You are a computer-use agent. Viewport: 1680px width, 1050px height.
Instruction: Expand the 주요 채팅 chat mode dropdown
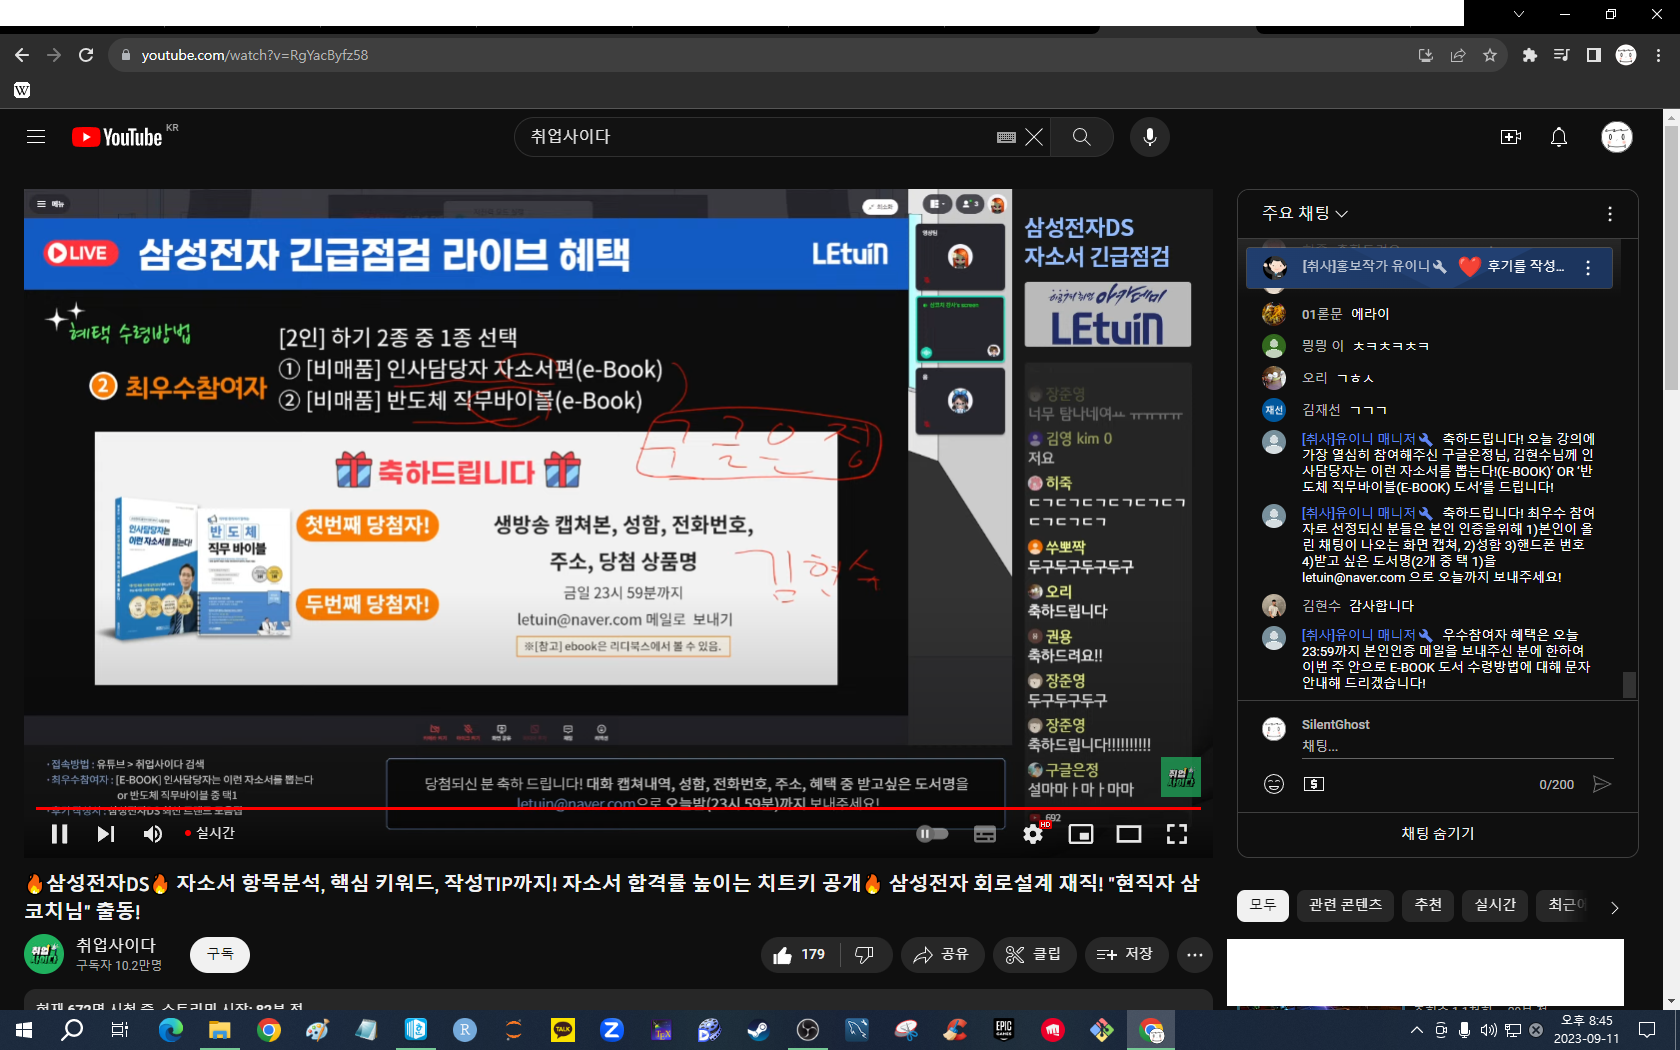tap(1305, 214)
